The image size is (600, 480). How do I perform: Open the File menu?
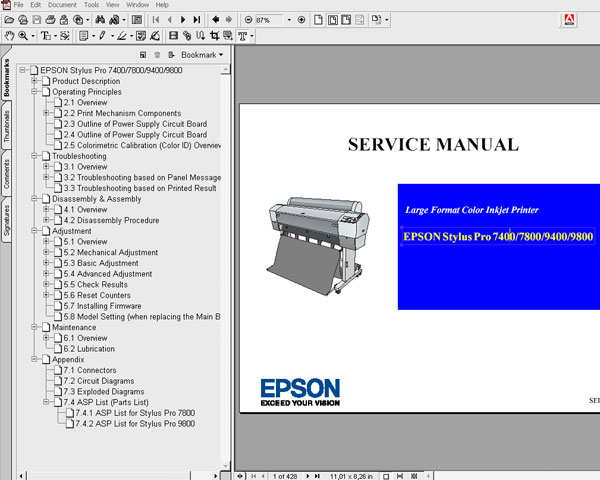tap(18, 5)
